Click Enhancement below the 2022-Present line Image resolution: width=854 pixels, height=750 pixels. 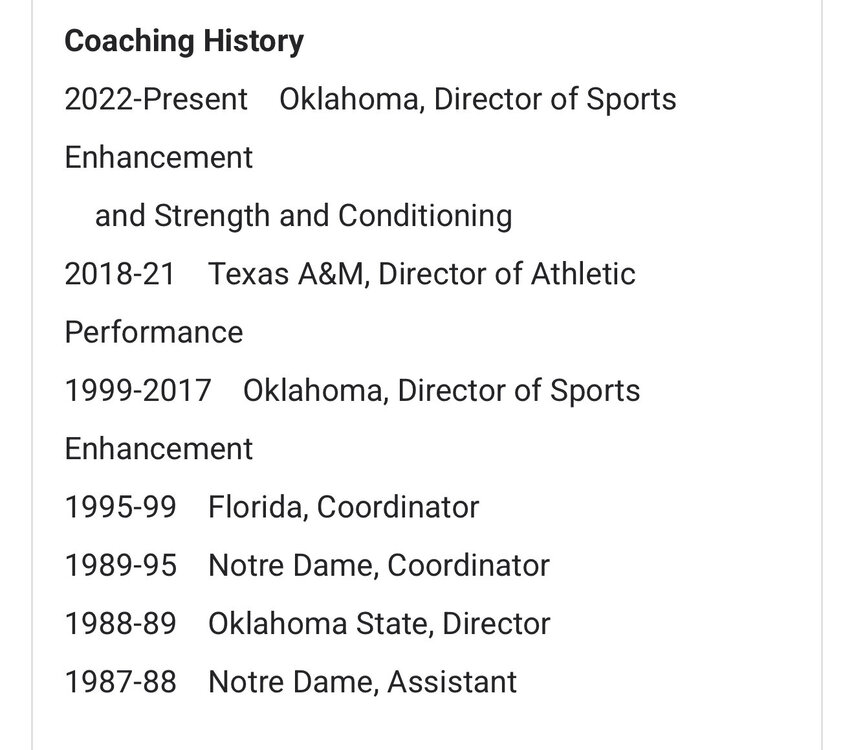pos(159,158)
